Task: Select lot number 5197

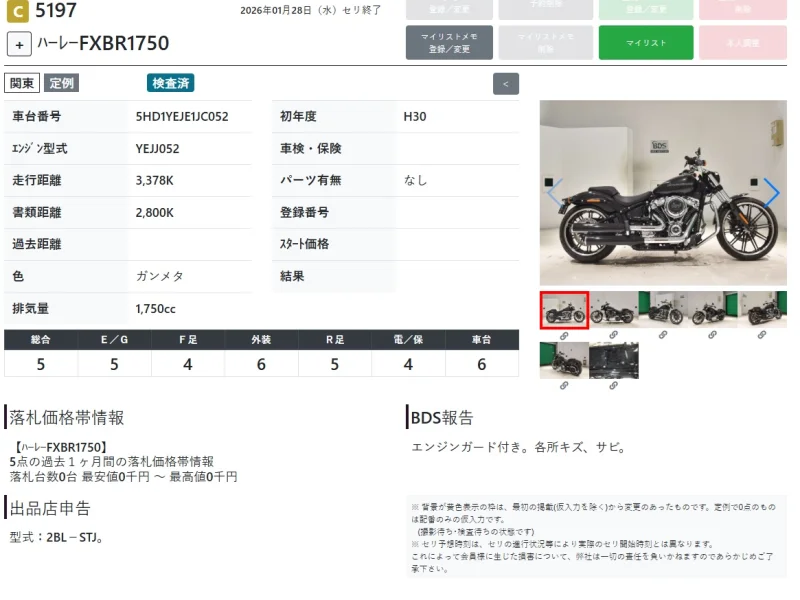Action: pos(56,11)
